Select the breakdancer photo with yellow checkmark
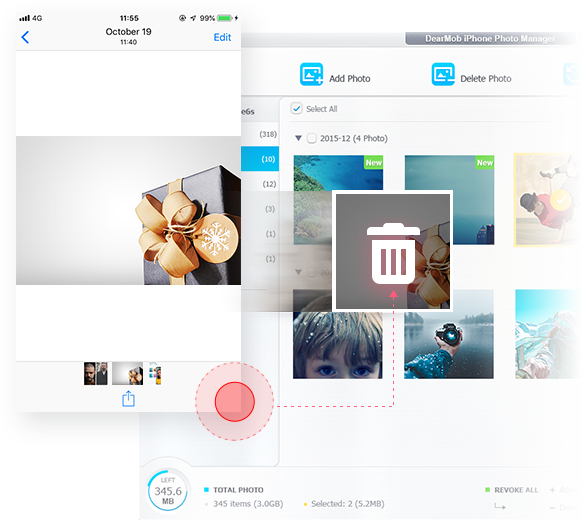 coord(546,200)
